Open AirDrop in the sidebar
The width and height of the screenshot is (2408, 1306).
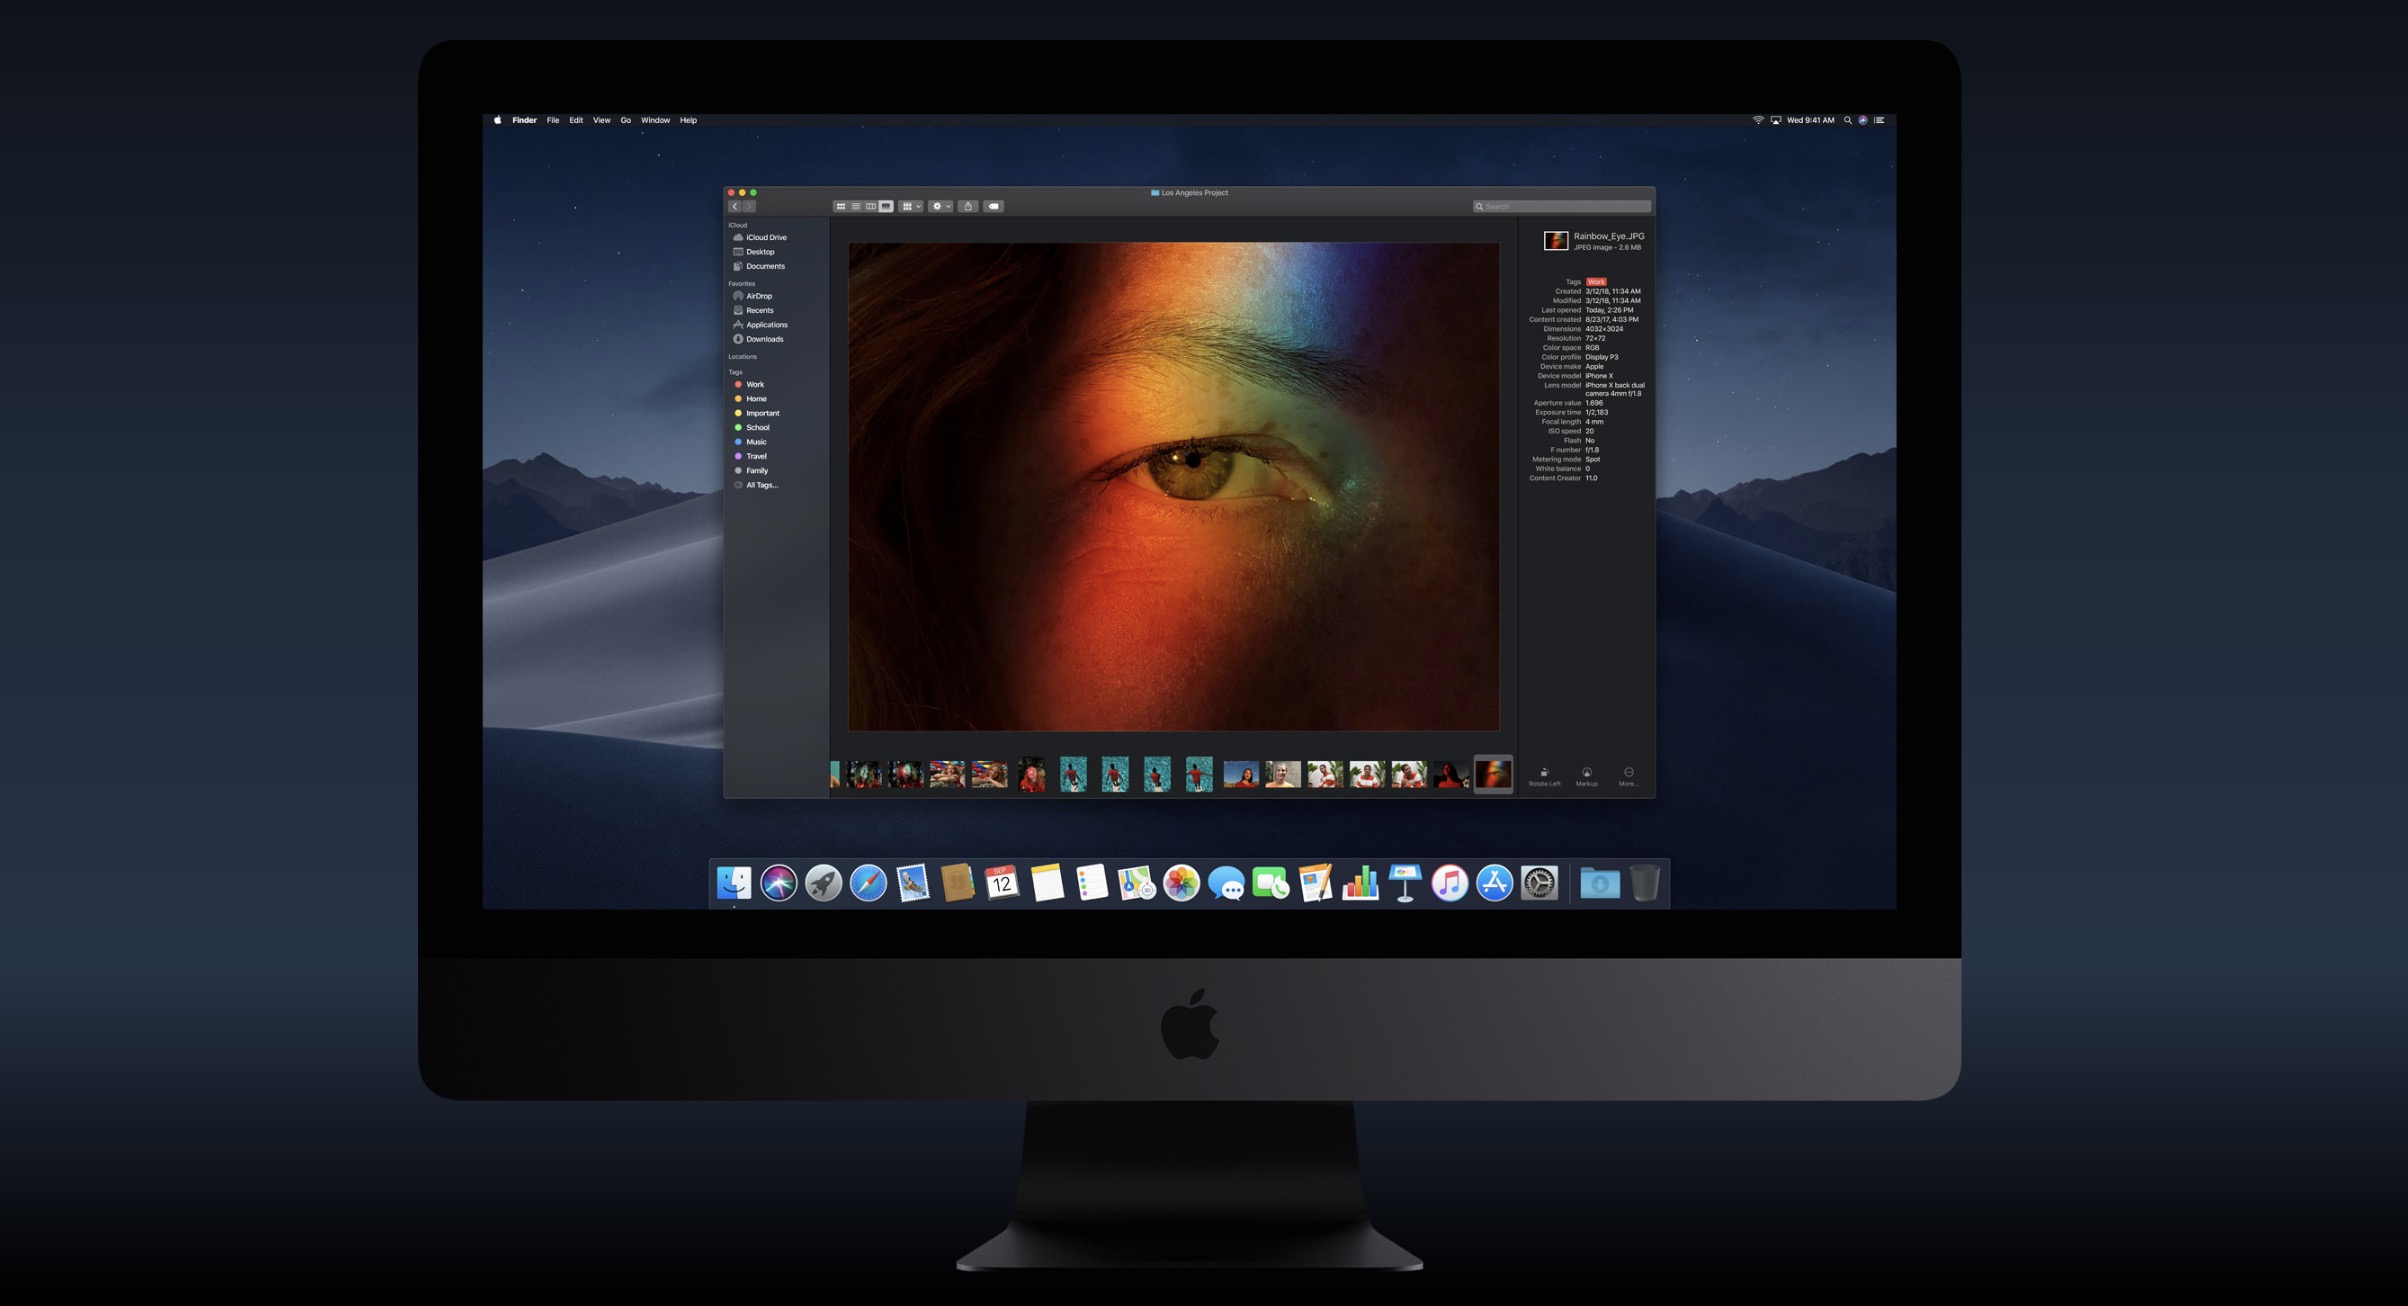758,296
